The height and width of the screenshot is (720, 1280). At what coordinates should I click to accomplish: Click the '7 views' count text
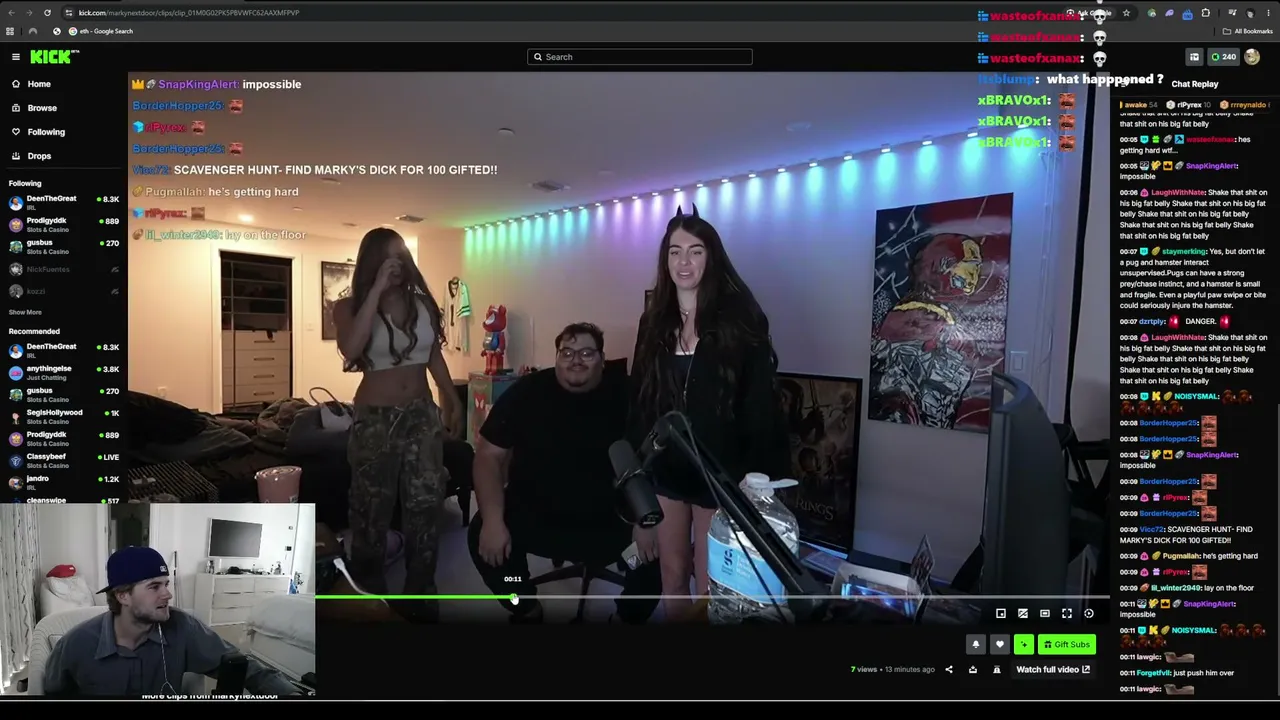864,670
